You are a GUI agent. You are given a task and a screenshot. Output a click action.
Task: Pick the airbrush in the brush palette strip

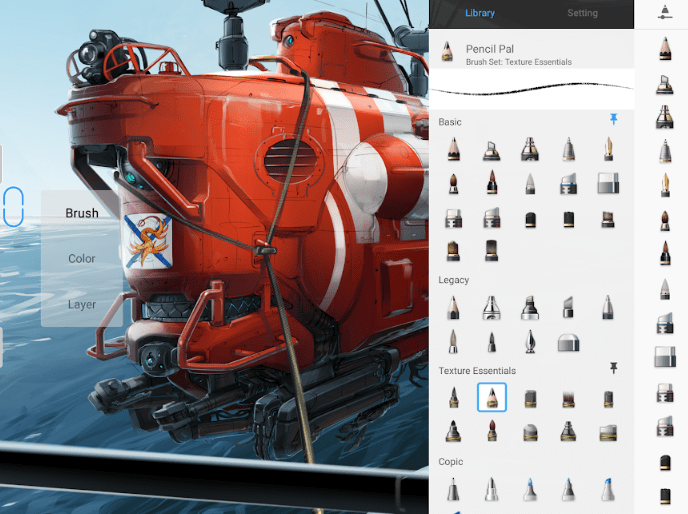[665, 84]
